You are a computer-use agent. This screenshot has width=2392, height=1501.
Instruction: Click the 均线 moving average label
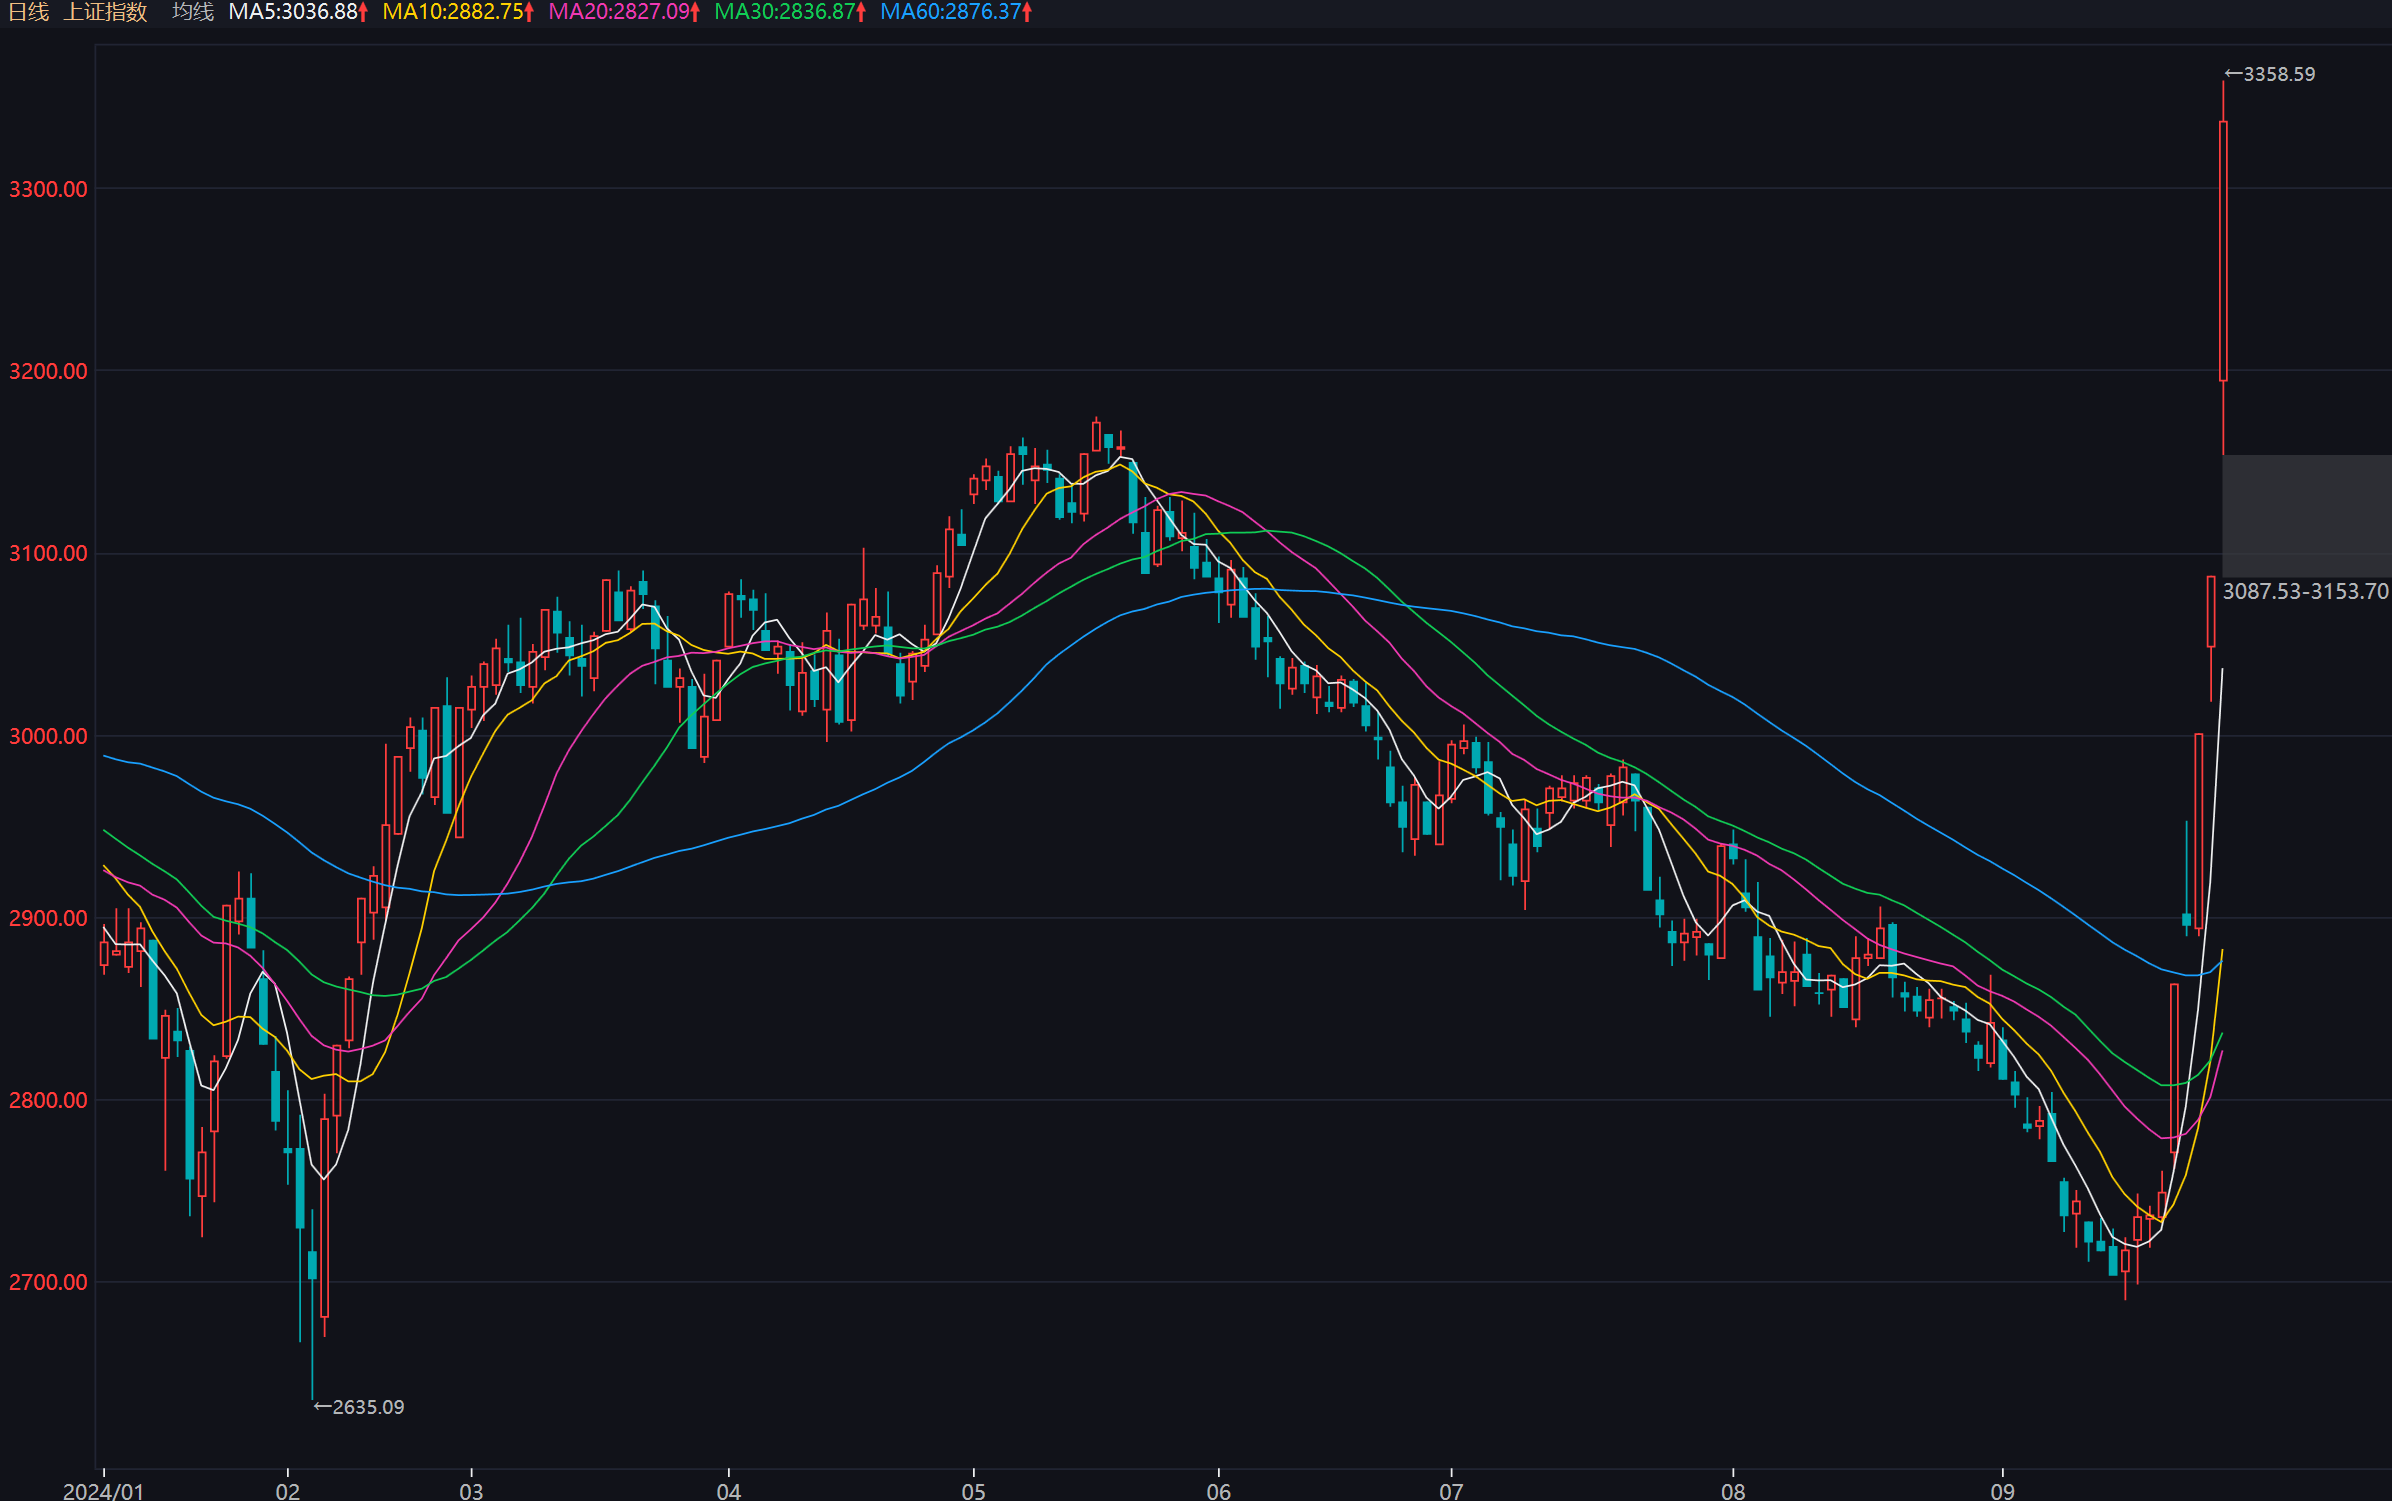point(193,12)
